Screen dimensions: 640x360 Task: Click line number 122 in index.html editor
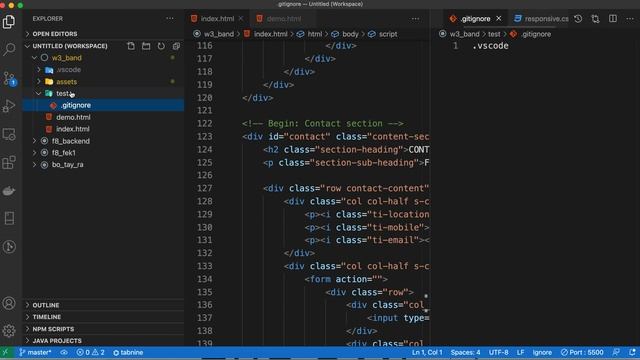tap(204, 124)
